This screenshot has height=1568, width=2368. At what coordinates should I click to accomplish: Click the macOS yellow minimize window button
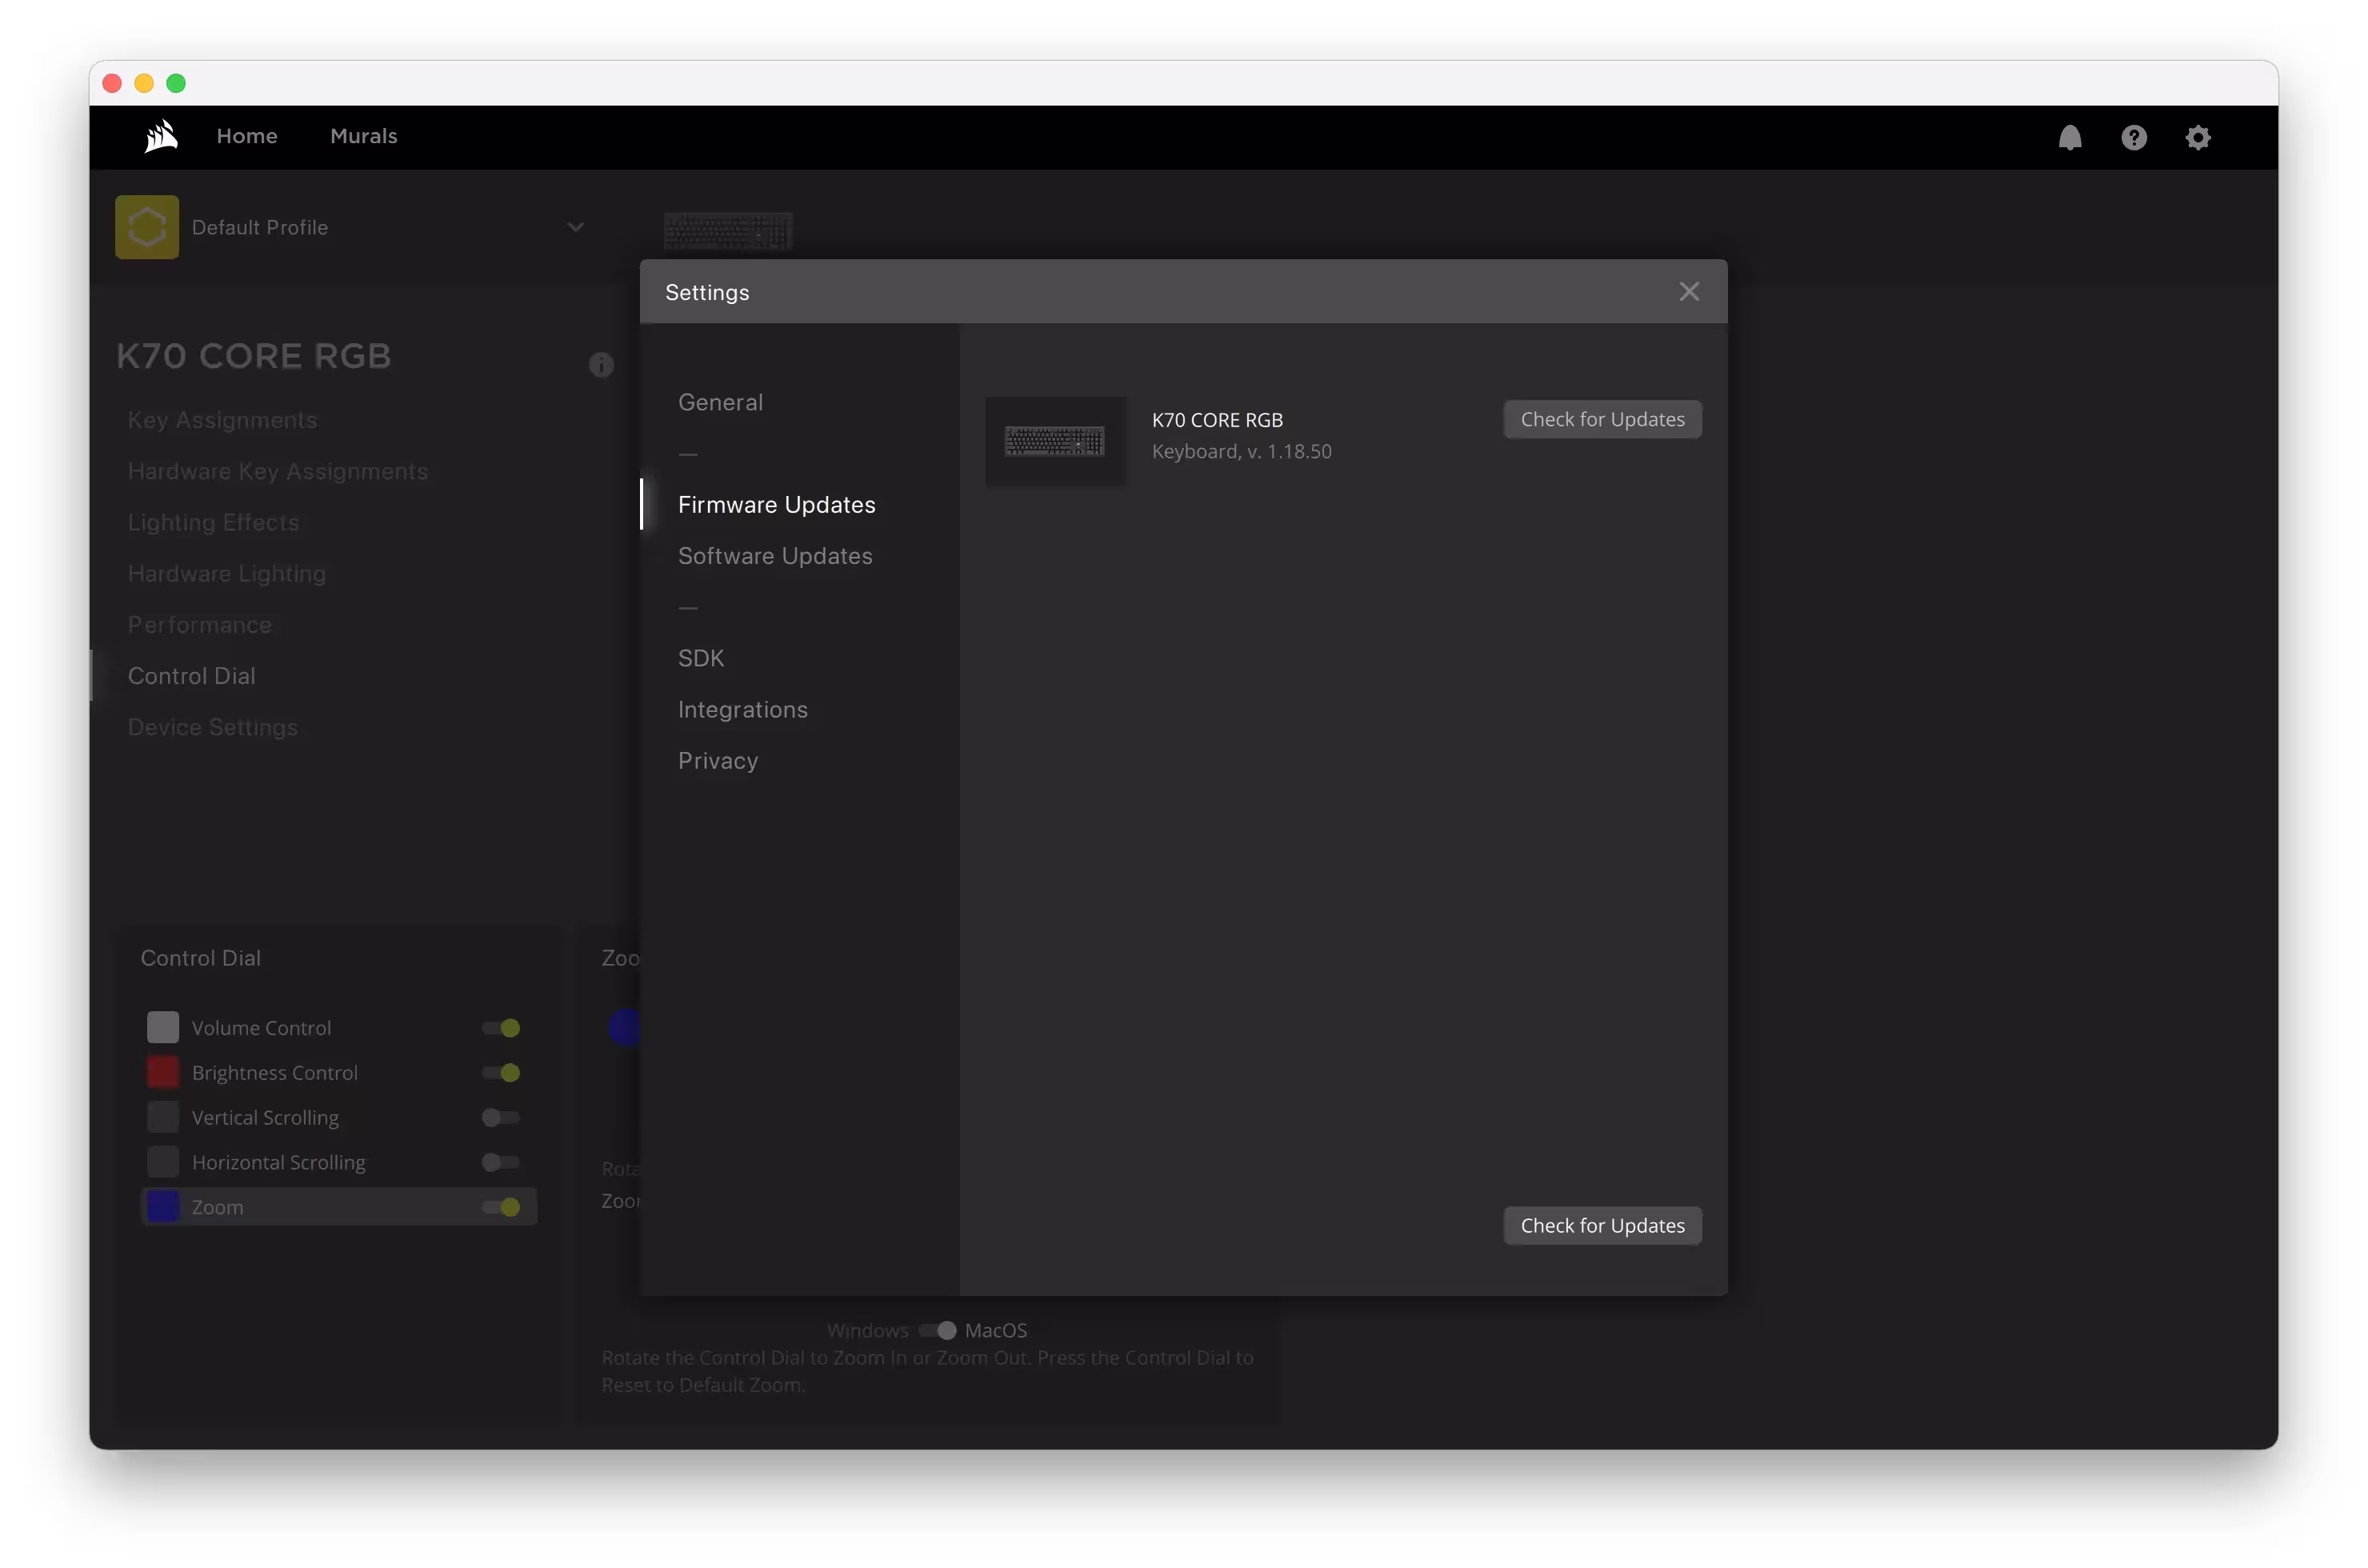pyautogui.click(x=144, y=83)
